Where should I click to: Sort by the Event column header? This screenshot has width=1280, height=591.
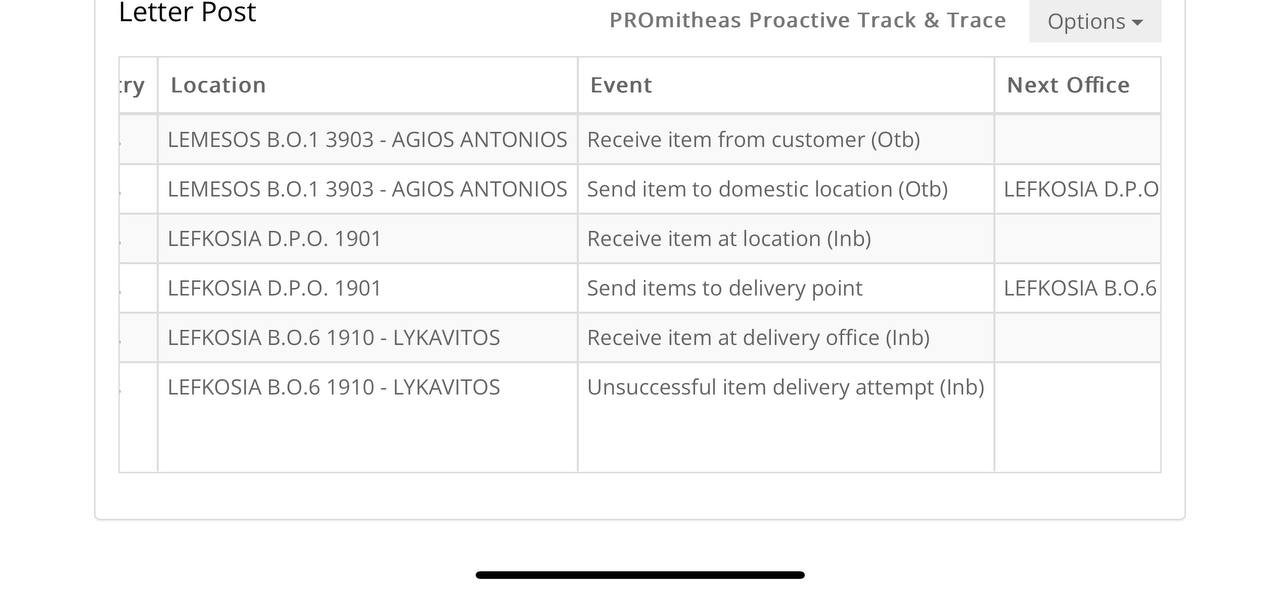(x=621, y=85)
